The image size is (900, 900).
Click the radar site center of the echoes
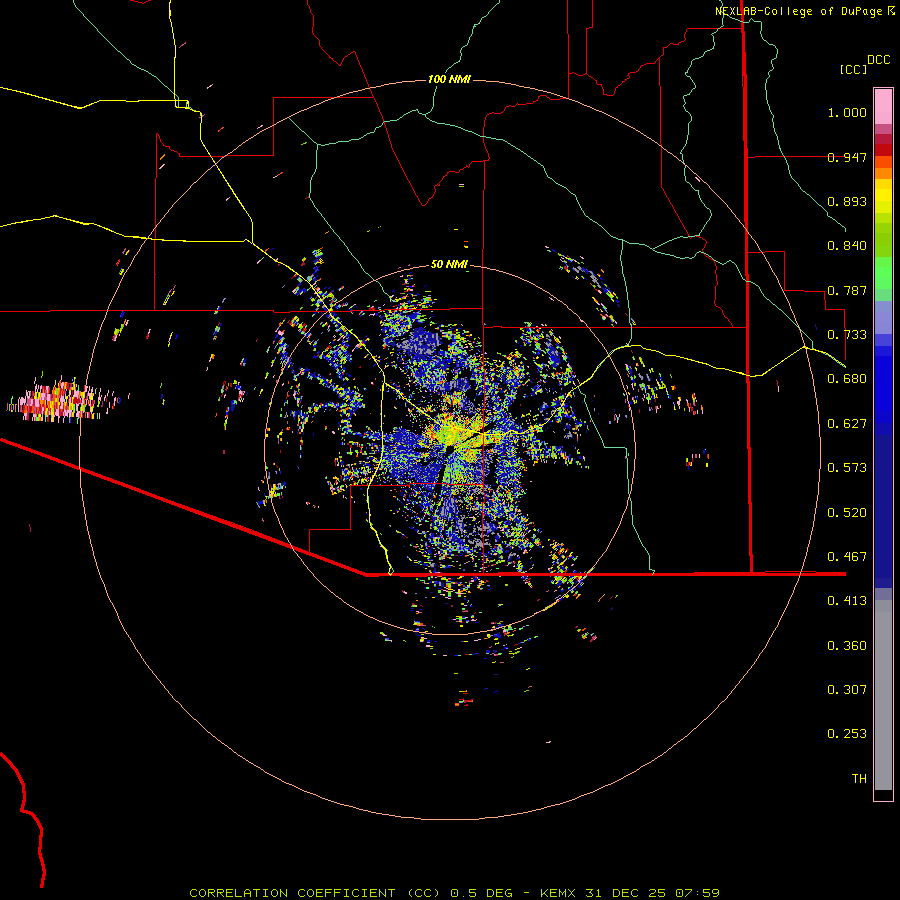point(449,449)
